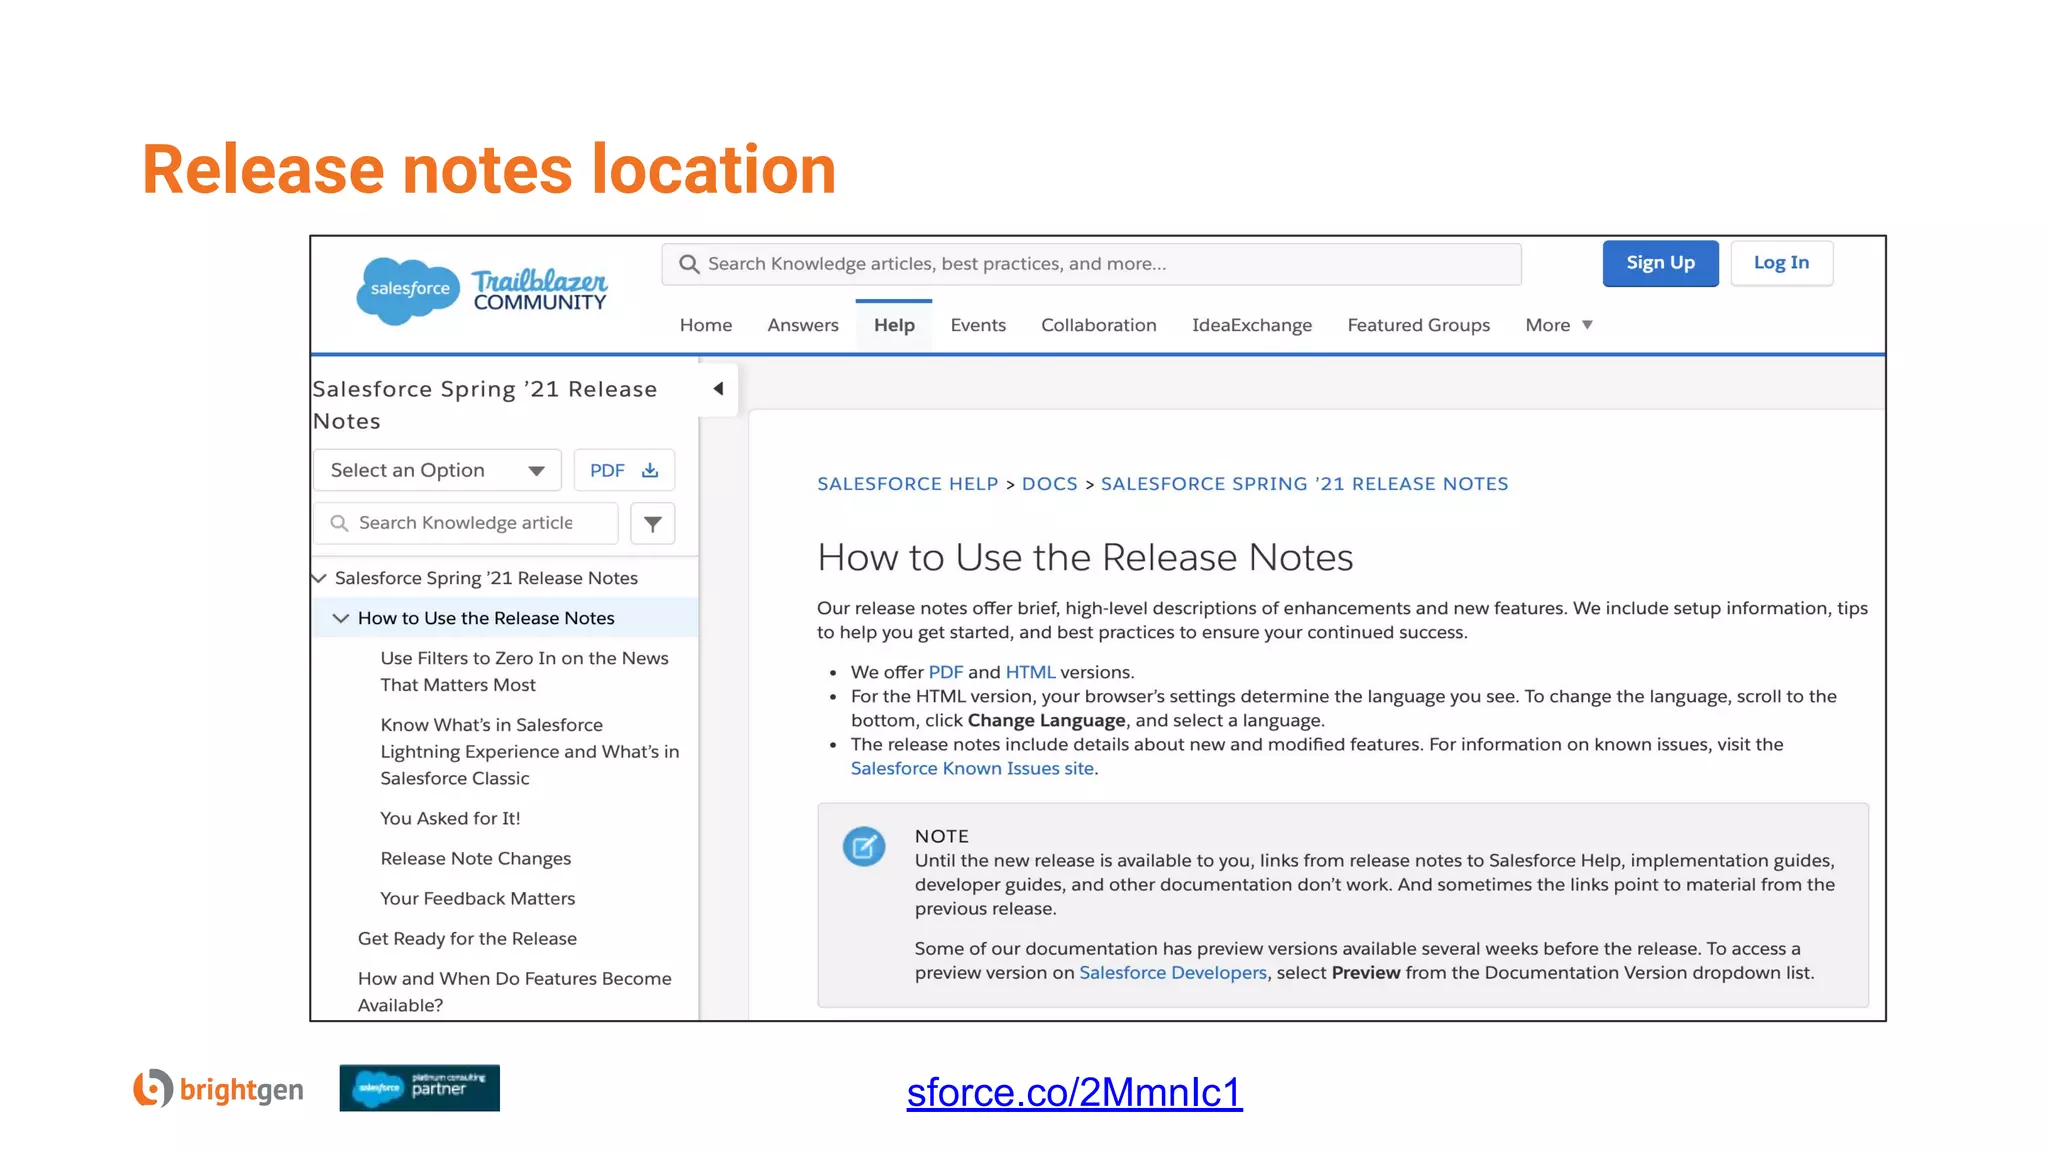
Task: Open the PDF version link in bullet list
Action: click(x=946, y=672)
